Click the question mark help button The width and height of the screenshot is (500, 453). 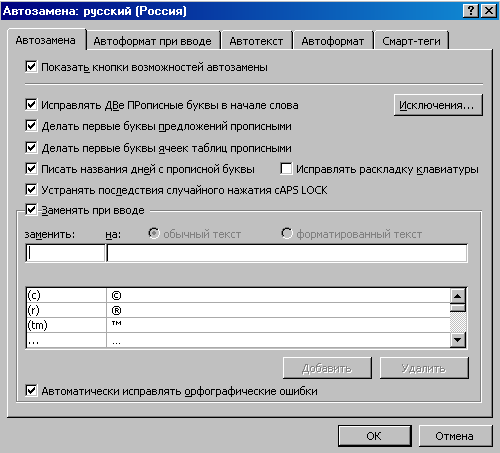click(x=471, y=11)
